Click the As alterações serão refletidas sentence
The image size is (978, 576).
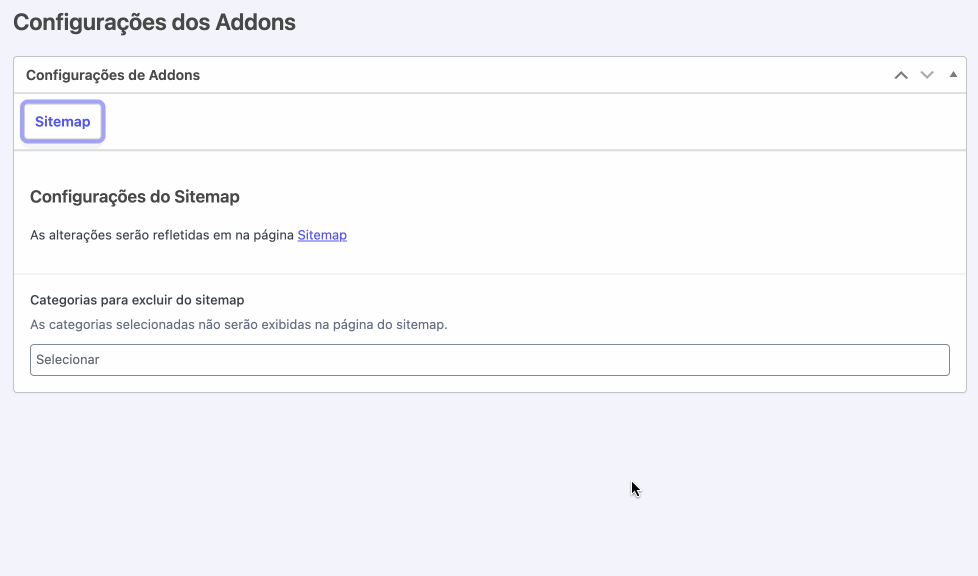pyautogui.click(x=188, y=235)
